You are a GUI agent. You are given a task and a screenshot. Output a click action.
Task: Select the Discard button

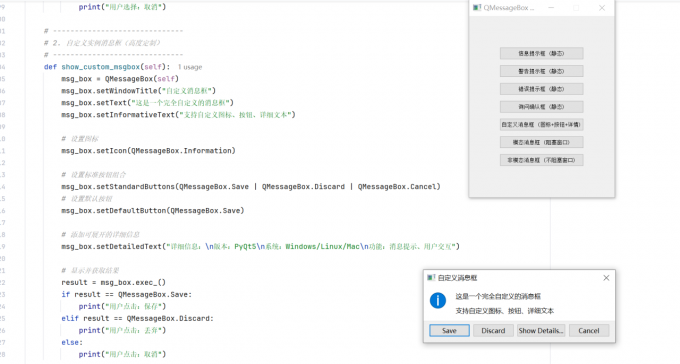(493, 331)
